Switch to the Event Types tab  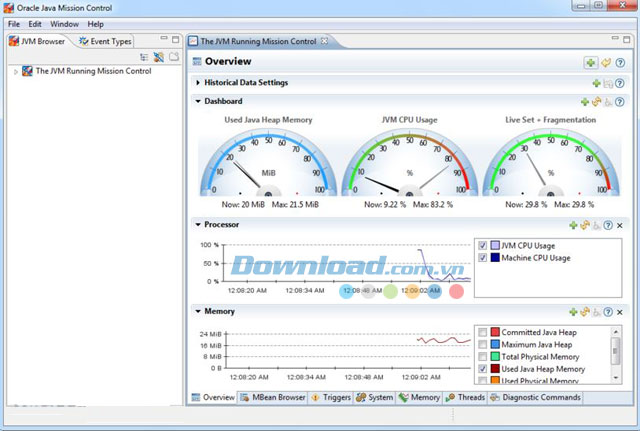point(105,41)
